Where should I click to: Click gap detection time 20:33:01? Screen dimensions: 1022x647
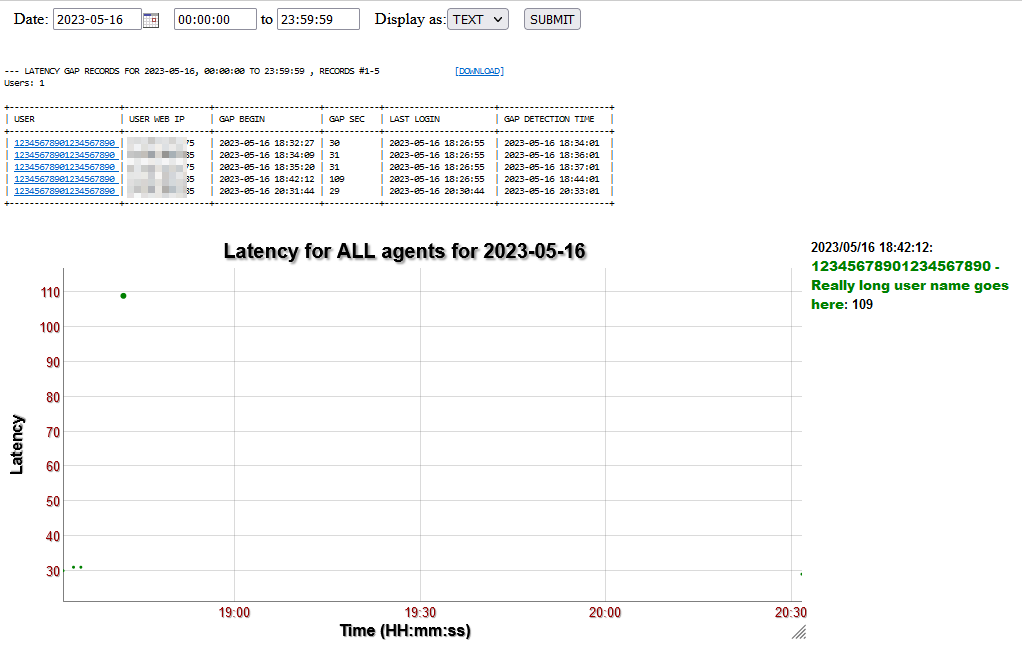click(551, 191)
